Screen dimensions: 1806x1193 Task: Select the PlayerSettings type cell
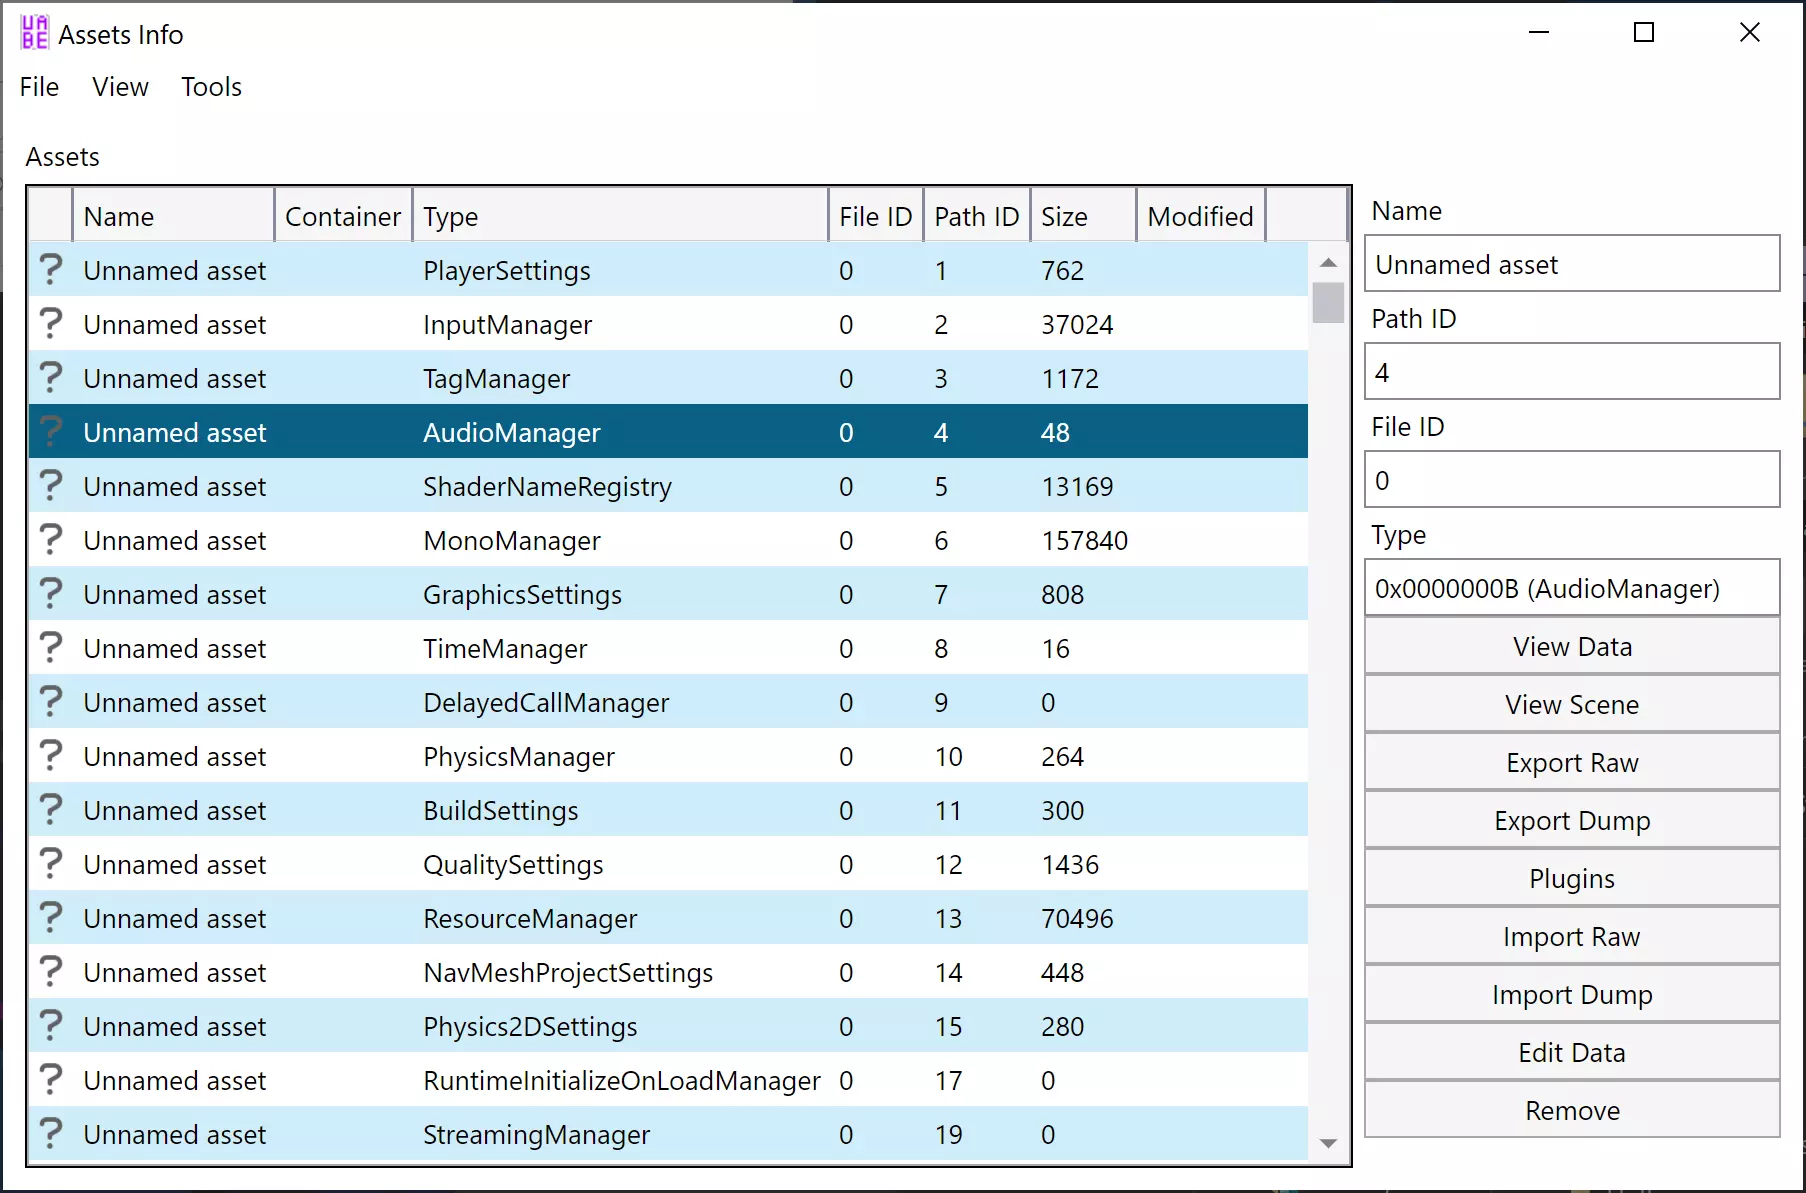coord(620,270)
